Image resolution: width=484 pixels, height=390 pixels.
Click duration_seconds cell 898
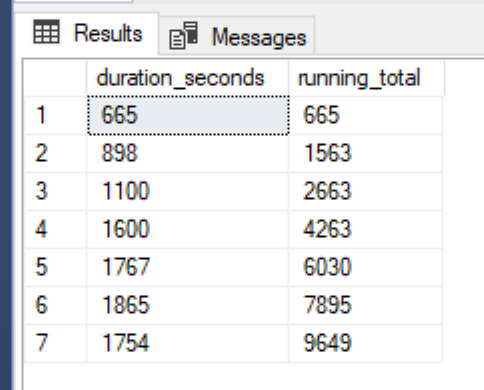(x=188, y=153)
